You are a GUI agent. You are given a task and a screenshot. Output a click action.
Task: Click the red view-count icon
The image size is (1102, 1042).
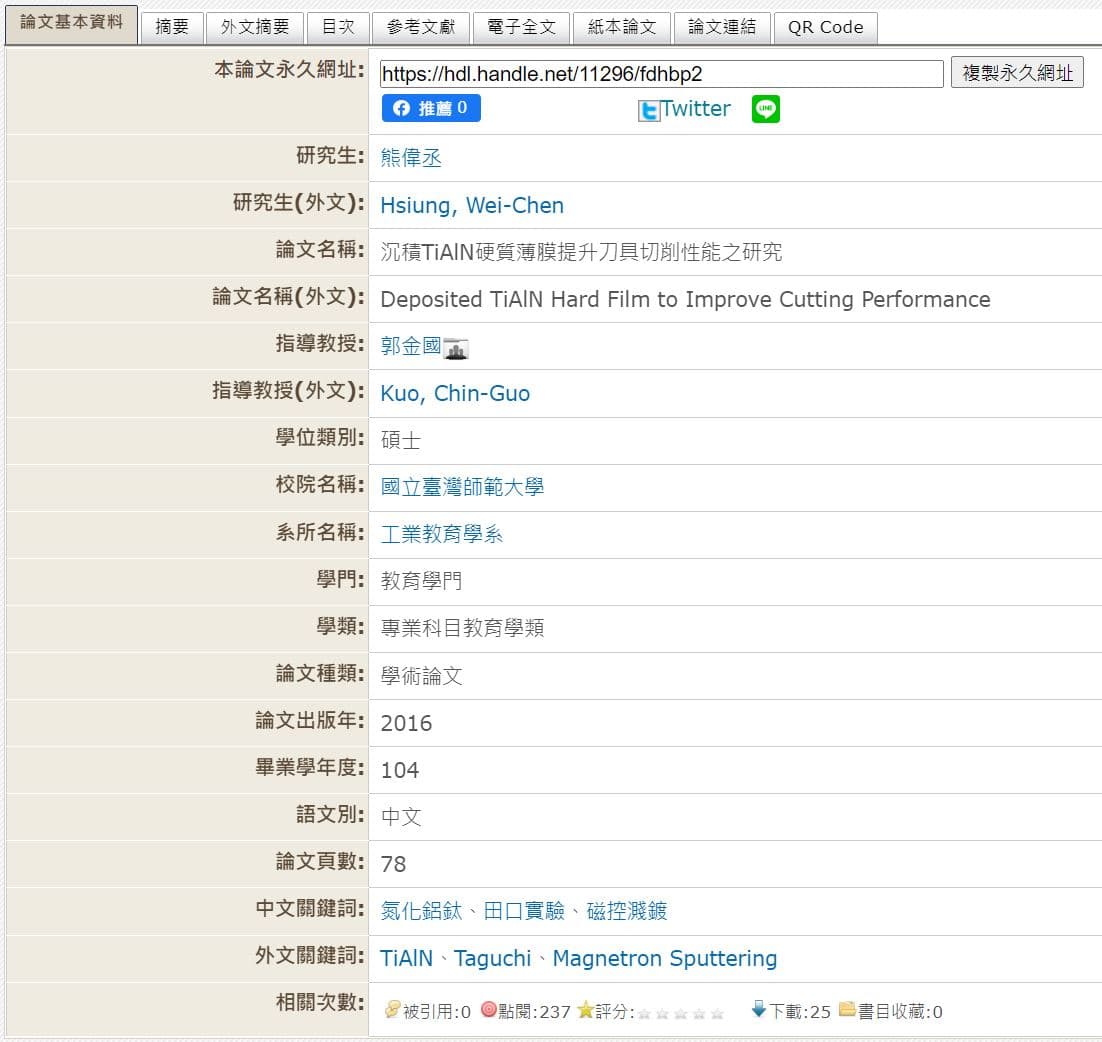488,1010
